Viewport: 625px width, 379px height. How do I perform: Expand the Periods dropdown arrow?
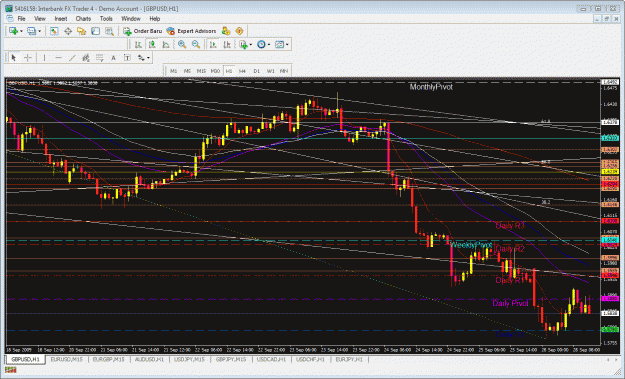pyautogui.click(x=269, y=45)
